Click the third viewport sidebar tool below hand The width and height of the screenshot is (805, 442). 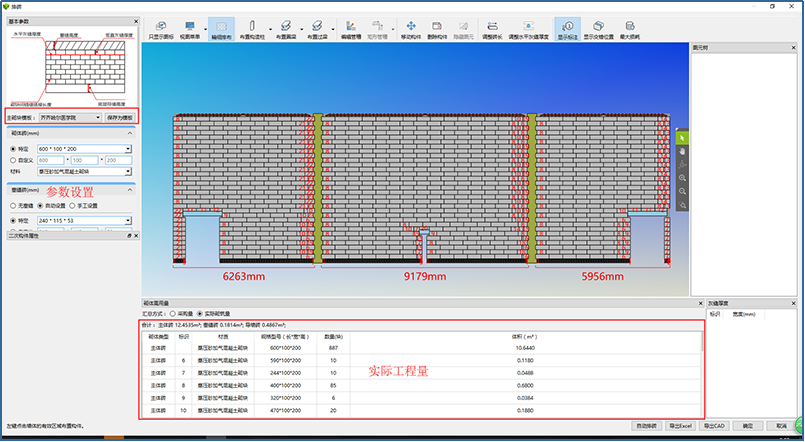click(x=682, y=165)
